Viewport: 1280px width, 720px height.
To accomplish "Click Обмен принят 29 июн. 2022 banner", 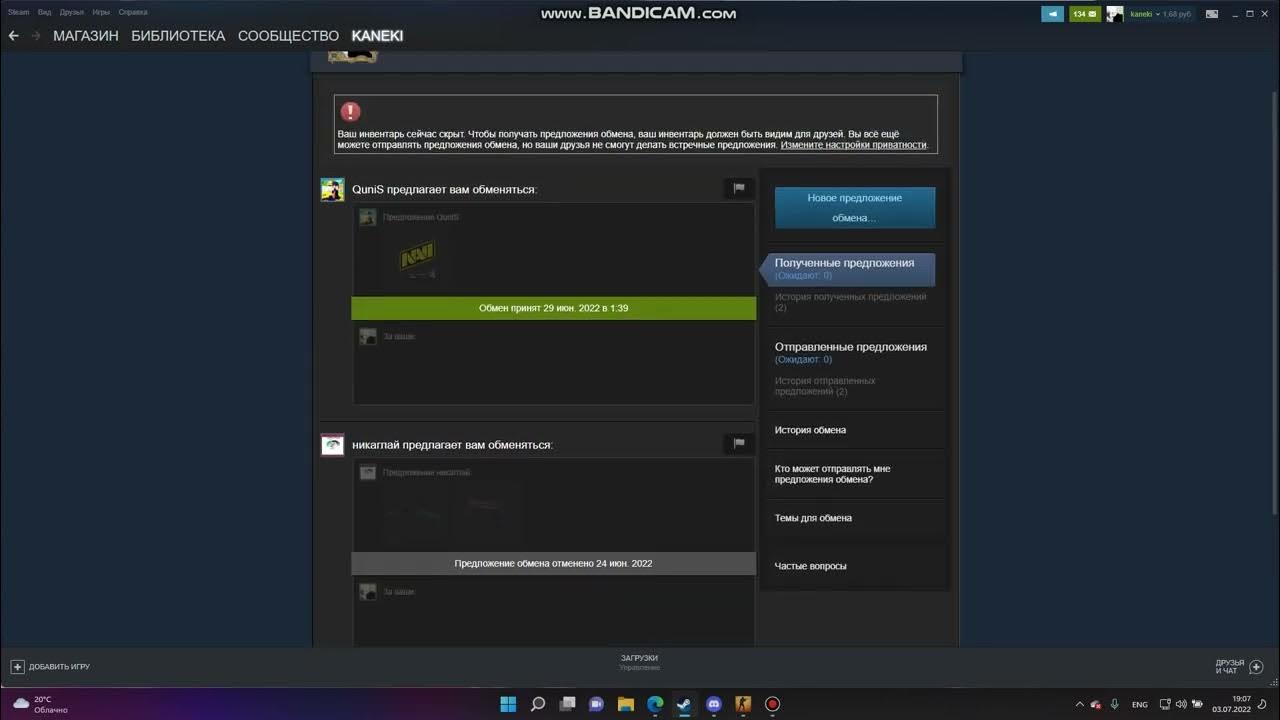I will (553, 308).
